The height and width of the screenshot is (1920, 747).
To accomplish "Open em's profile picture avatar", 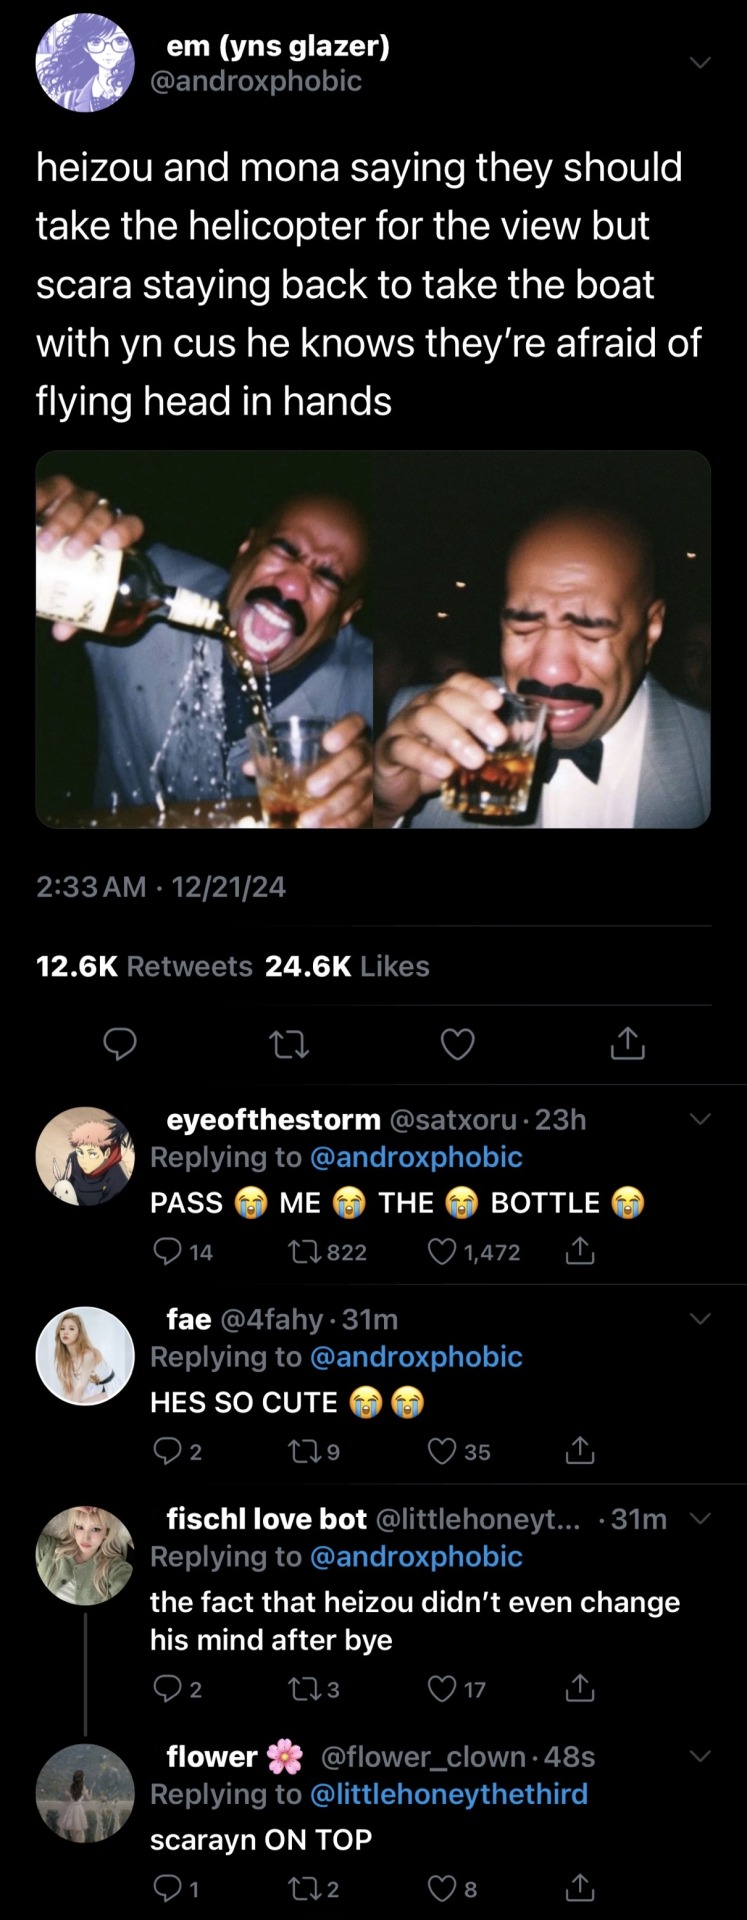I will 85,63.
